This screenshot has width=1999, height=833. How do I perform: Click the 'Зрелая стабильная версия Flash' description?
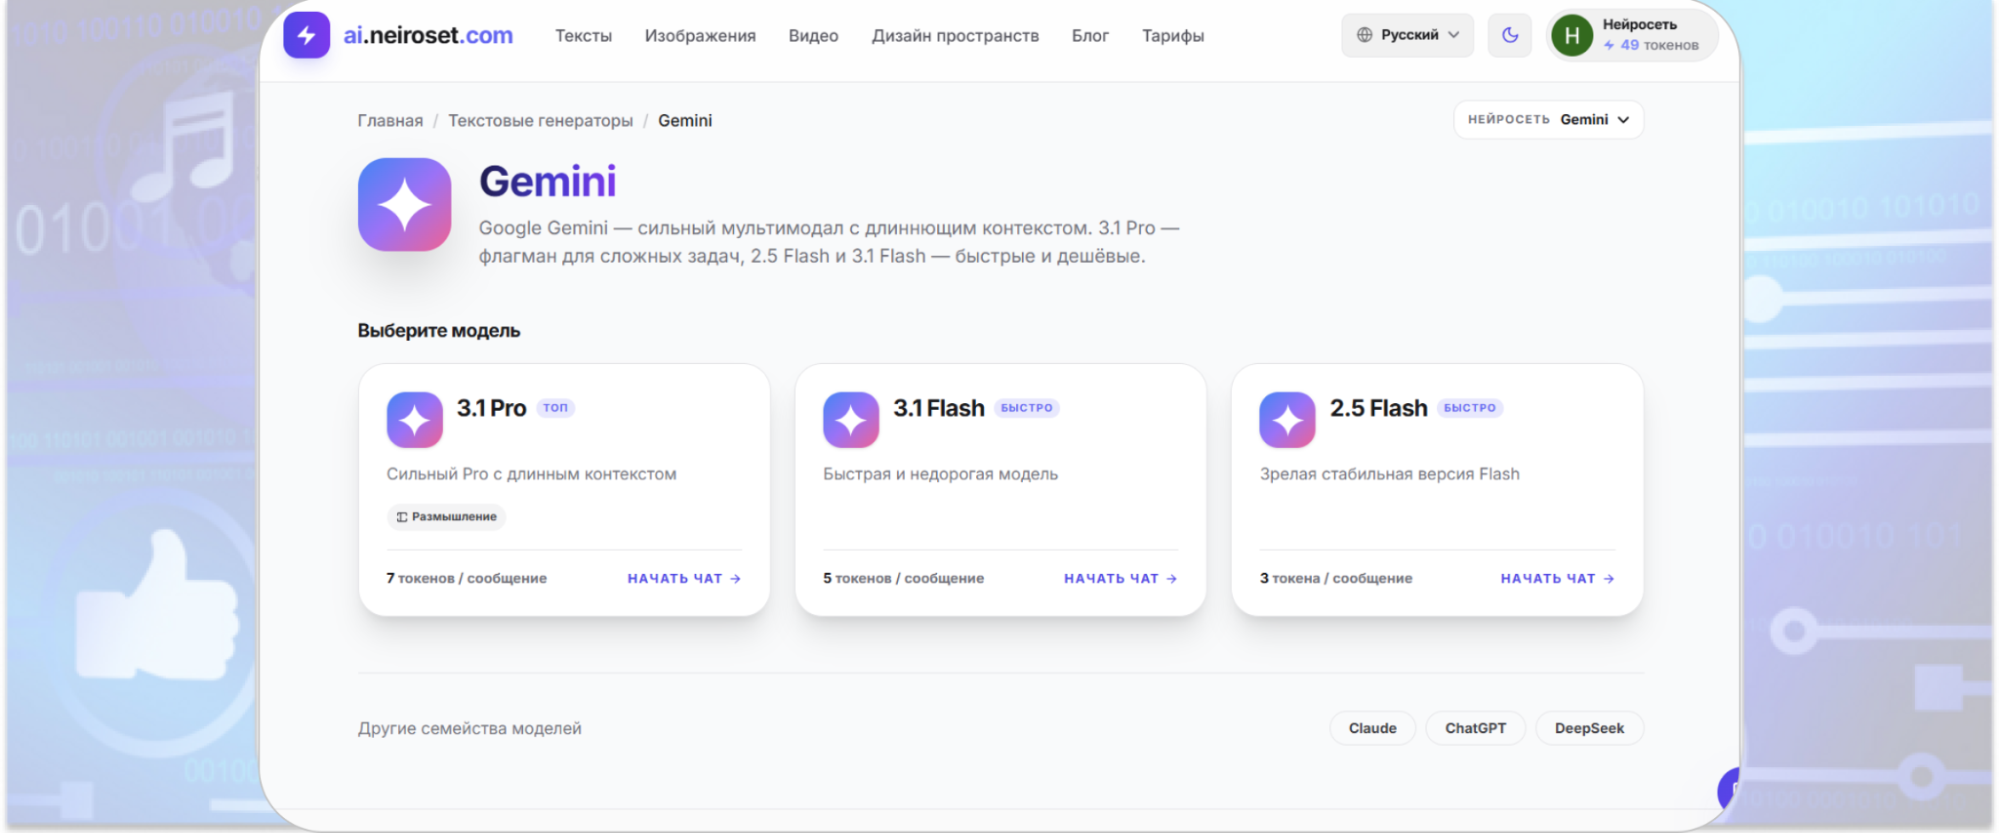[1389, 474]
